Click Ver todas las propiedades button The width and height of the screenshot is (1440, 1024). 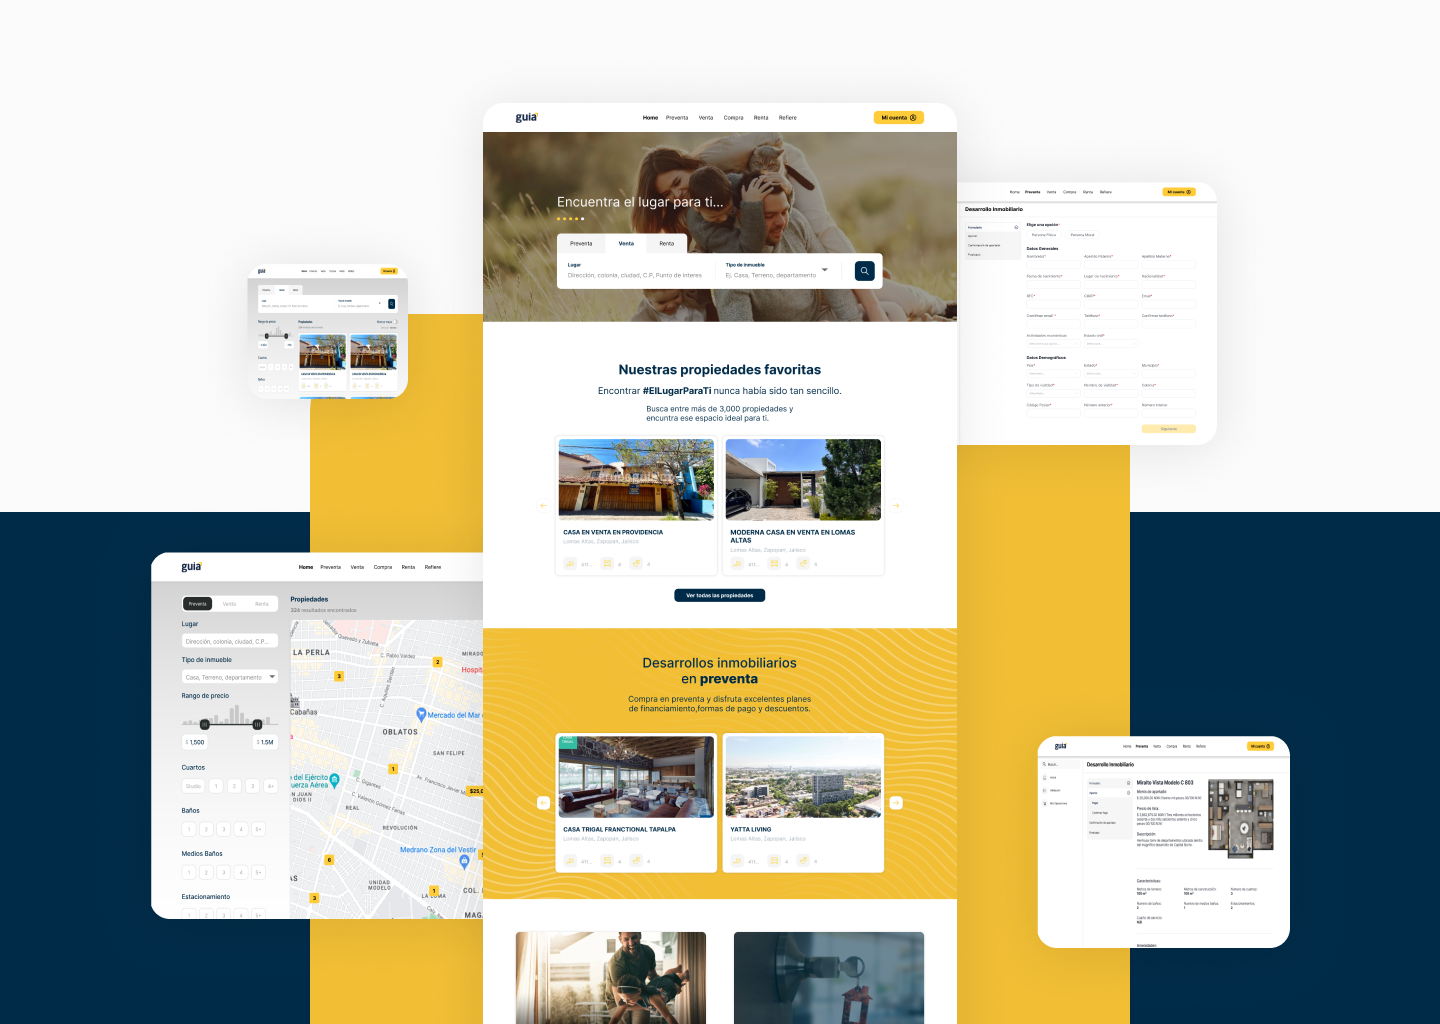click(720, 596)
